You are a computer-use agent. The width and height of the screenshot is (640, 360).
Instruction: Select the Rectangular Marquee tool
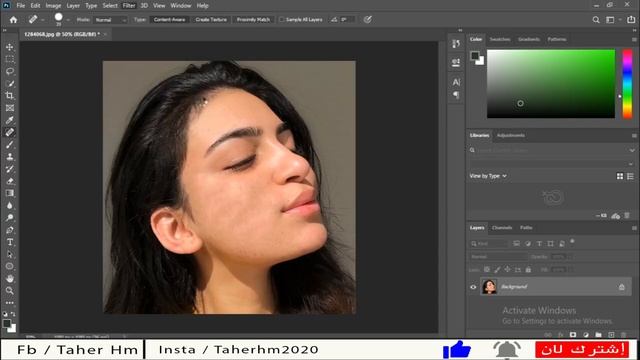[10, 60]
